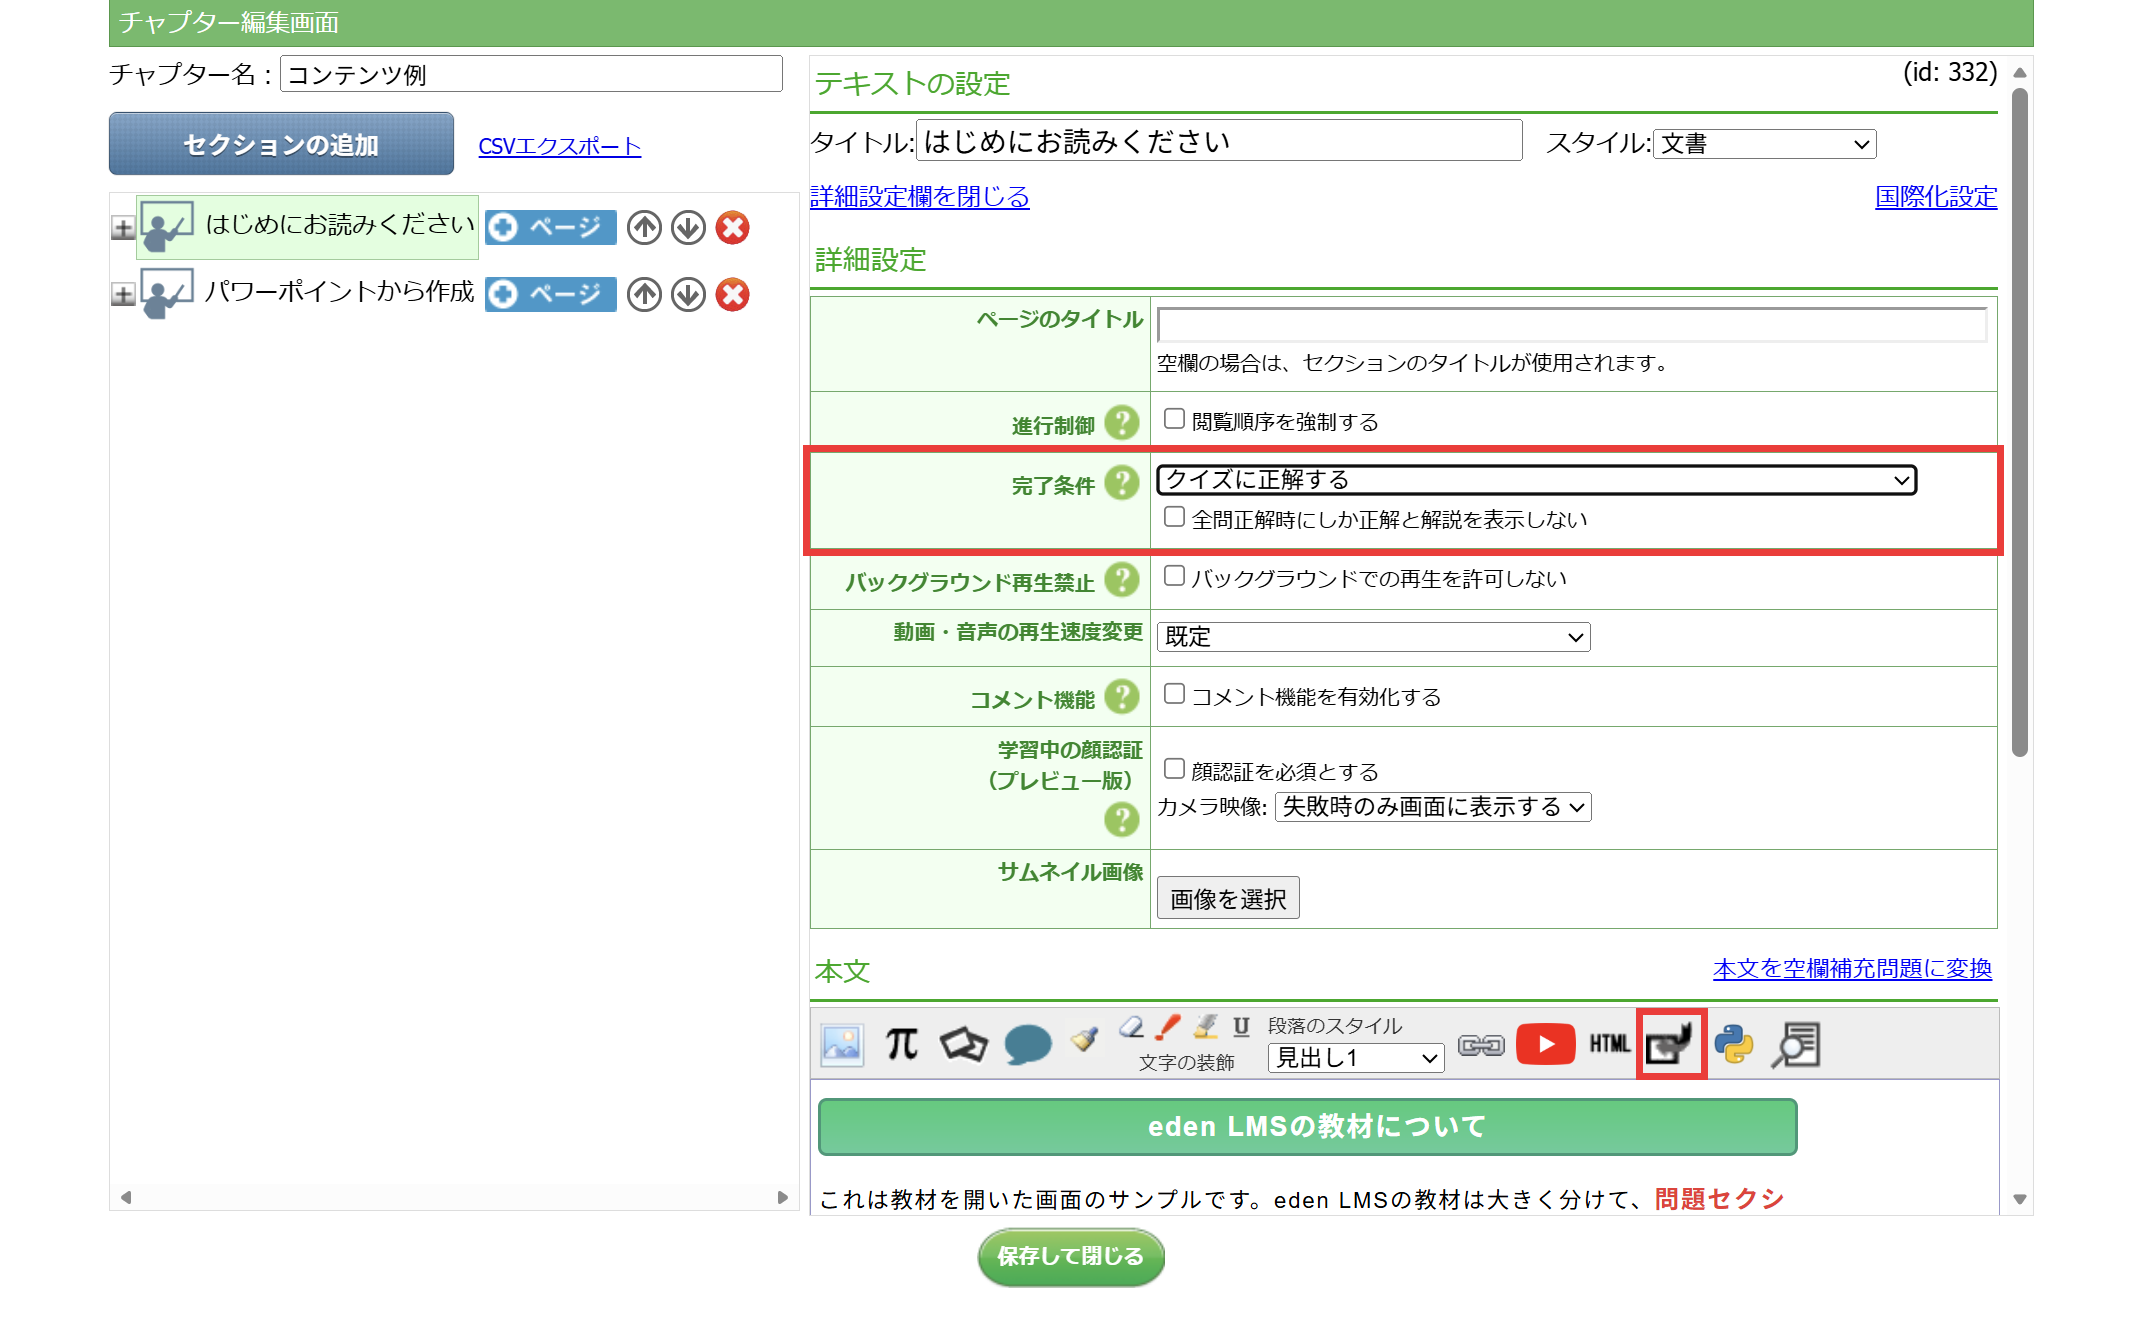Underline the selected text
This screenshot has width=2142, height=1327.
point(1241,1027)
